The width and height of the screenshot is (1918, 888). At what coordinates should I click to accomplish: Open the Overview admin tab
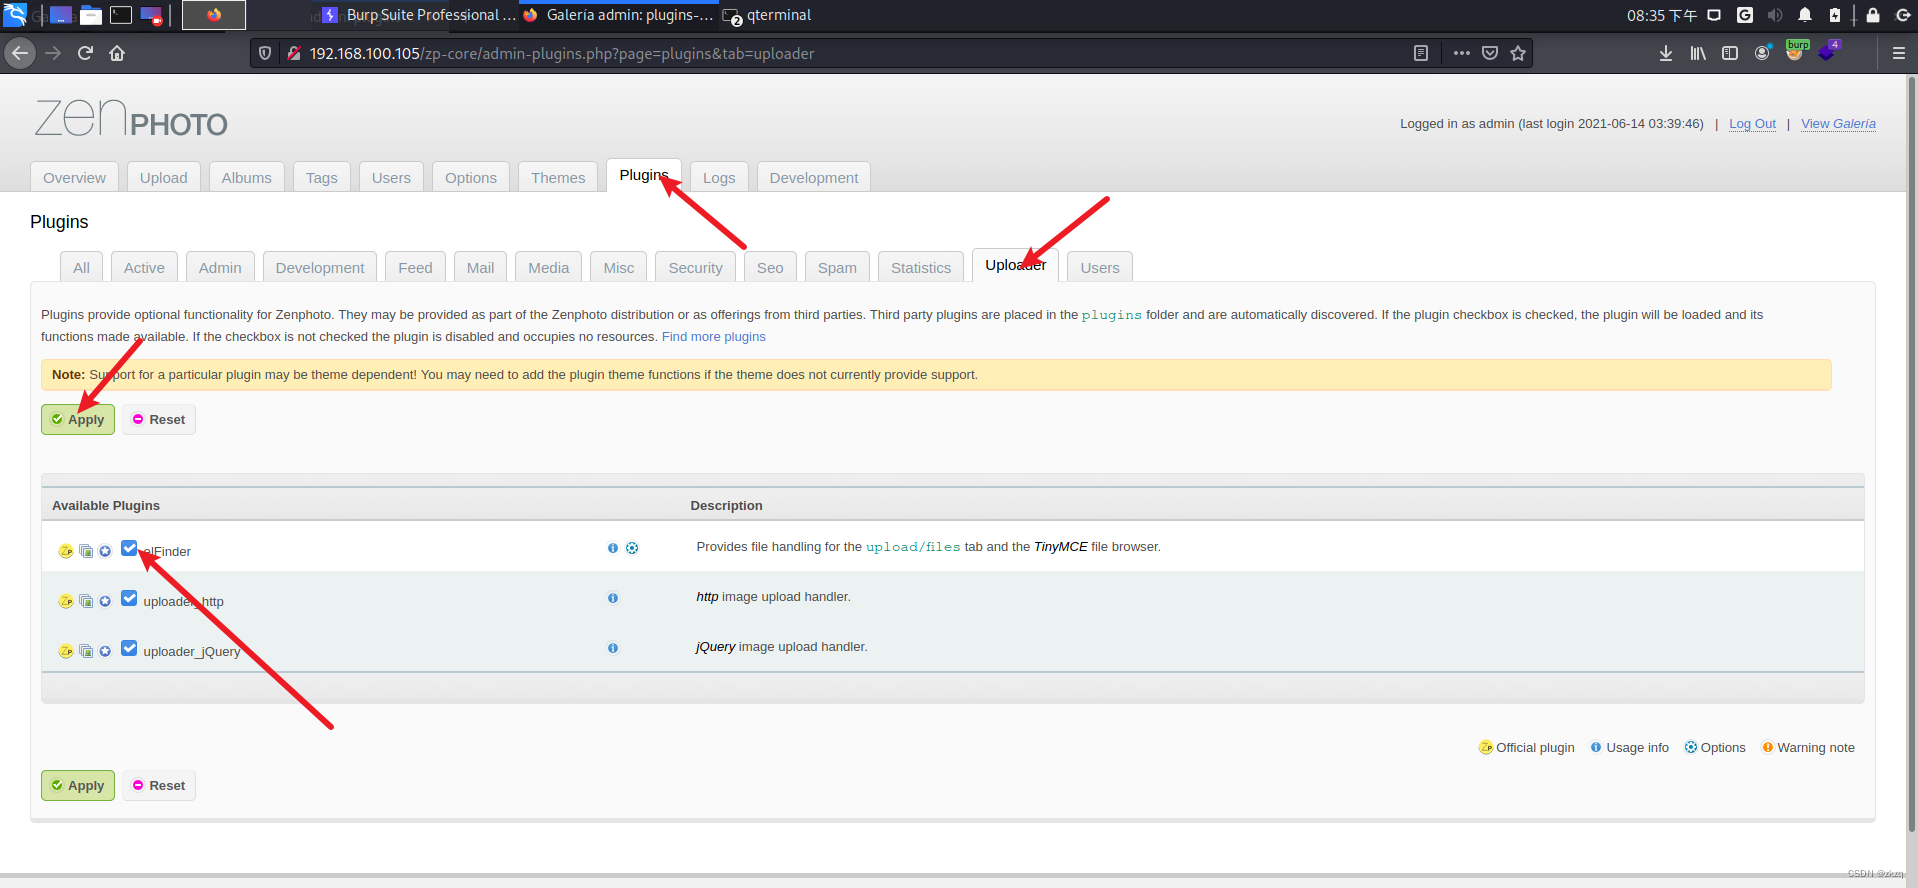tap(75, 177)
